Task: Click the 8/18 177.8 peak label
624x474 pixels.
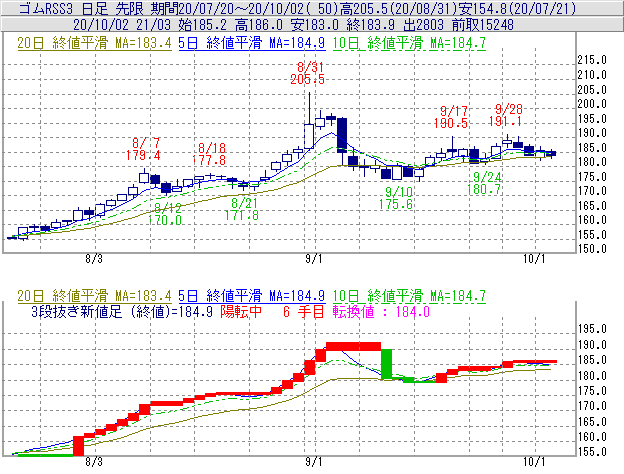Action: click(209, 154)
